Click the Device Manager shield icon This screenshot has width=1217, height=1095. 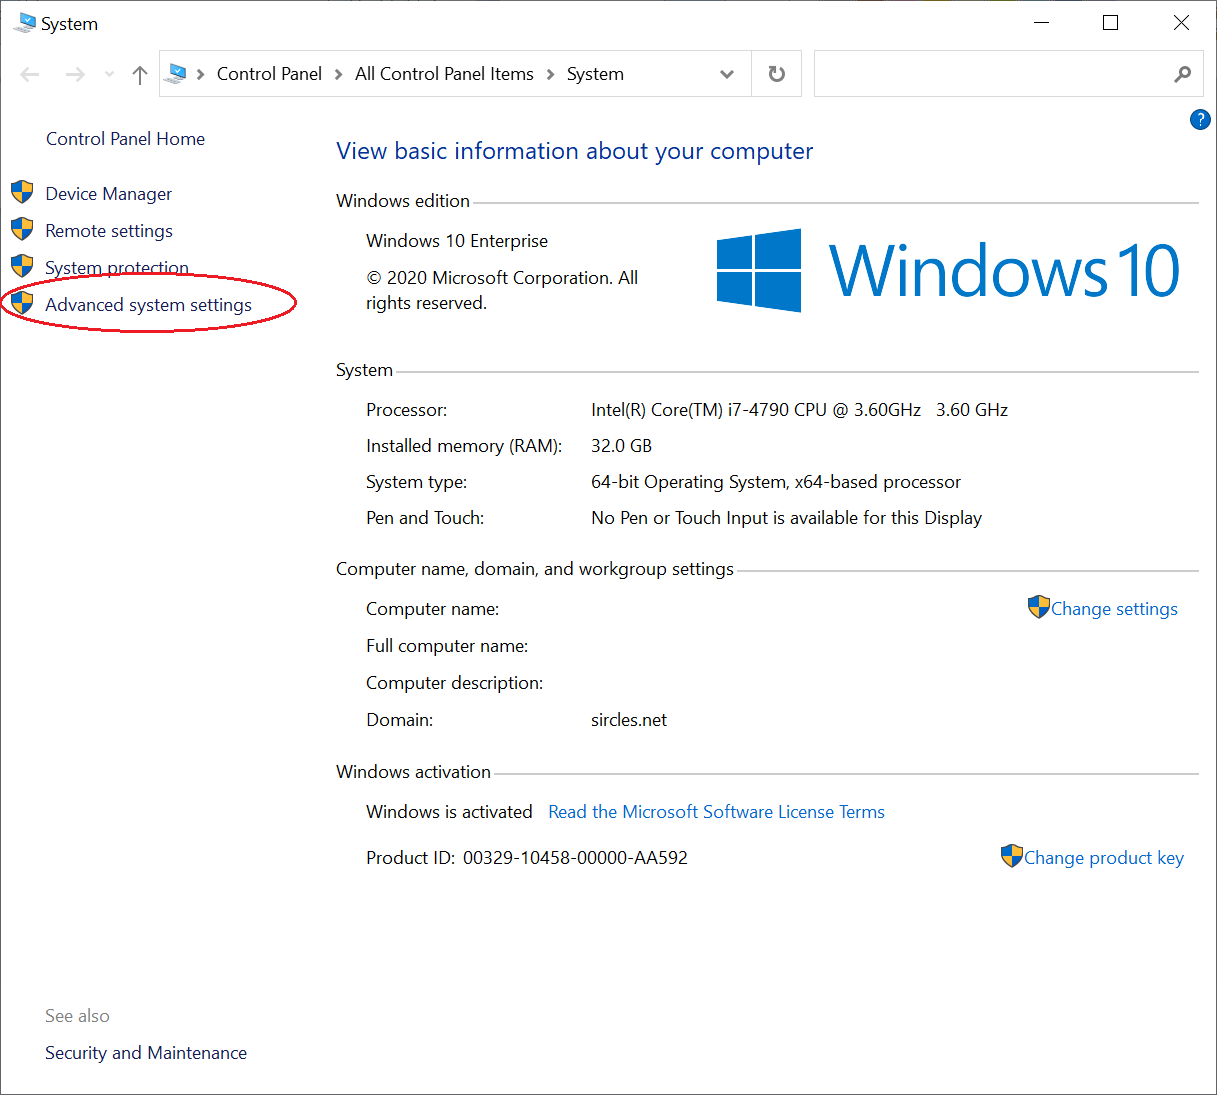point(22,192)
